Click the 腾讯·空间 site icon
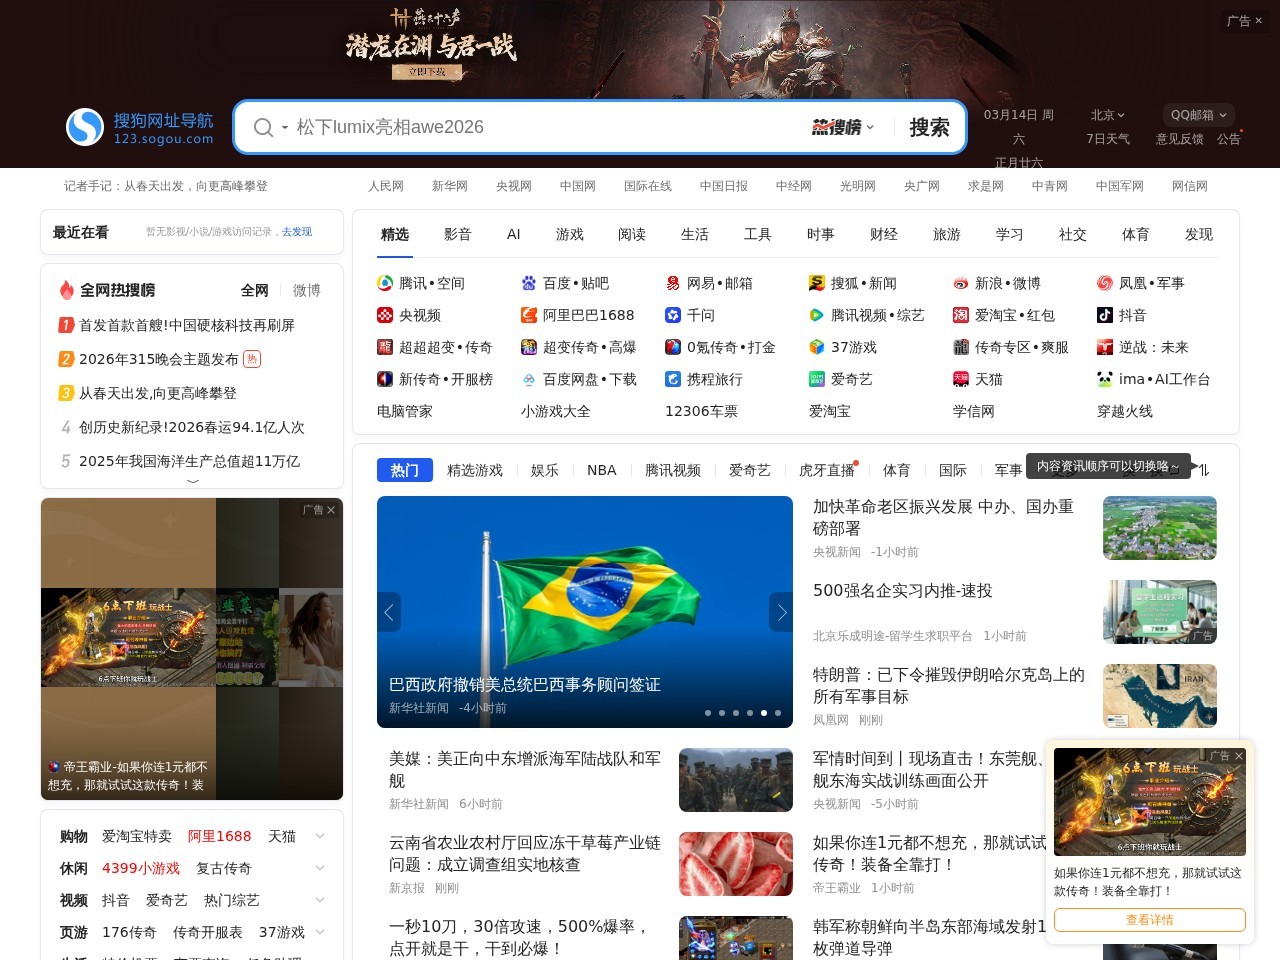 point(385,283)
